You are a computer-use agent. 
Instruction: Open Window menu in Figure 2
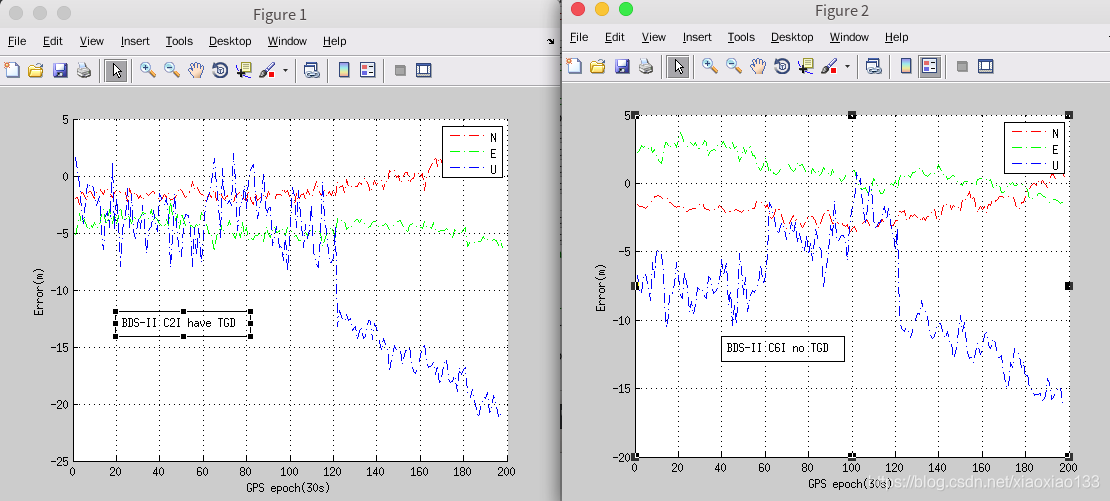click(x=849, y=37)
